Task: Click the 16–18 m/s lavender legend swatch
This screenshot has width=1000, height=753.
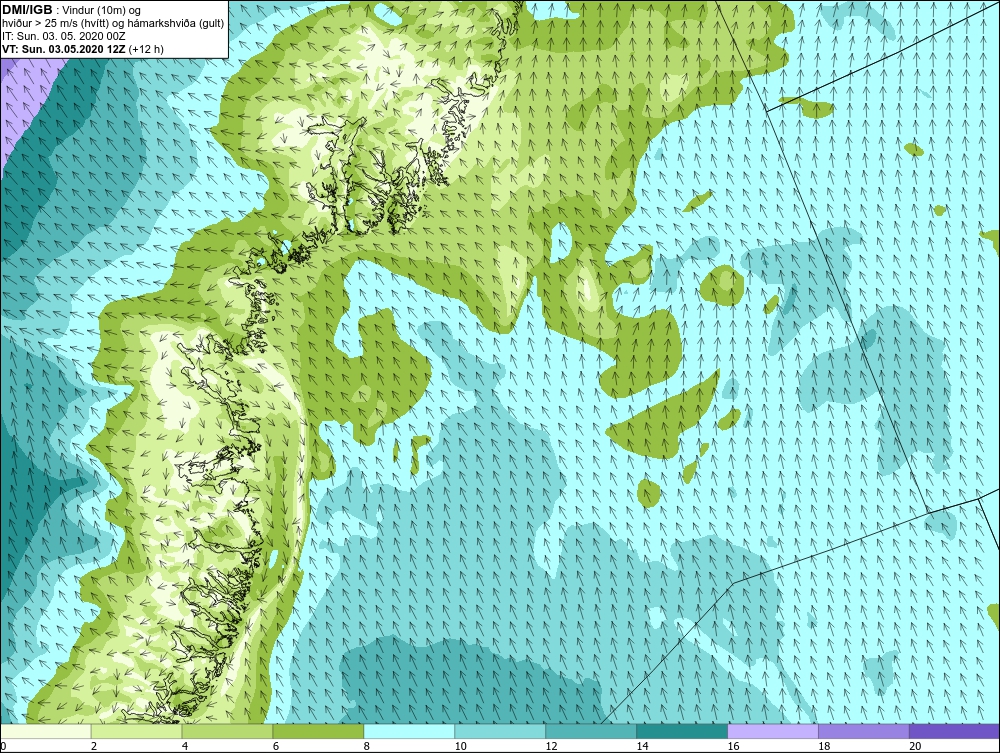Action: (x=773, y=731)
